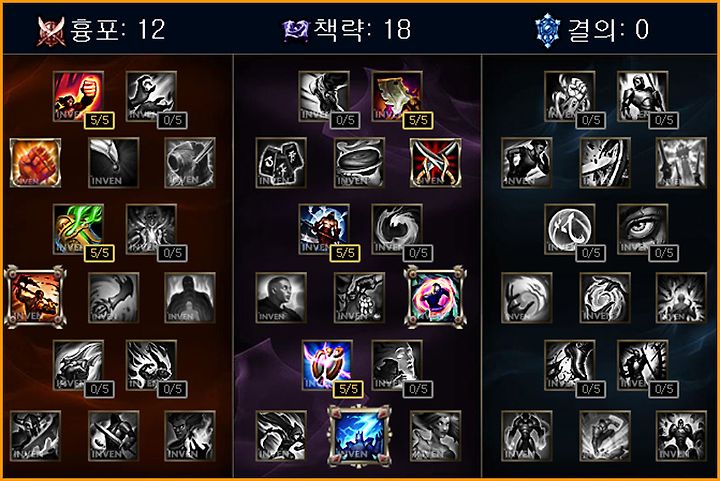Choose the blue lightning Thunderlord keystone icon
The height and width of the screenshot is (481, 720).
click(359, 436)
